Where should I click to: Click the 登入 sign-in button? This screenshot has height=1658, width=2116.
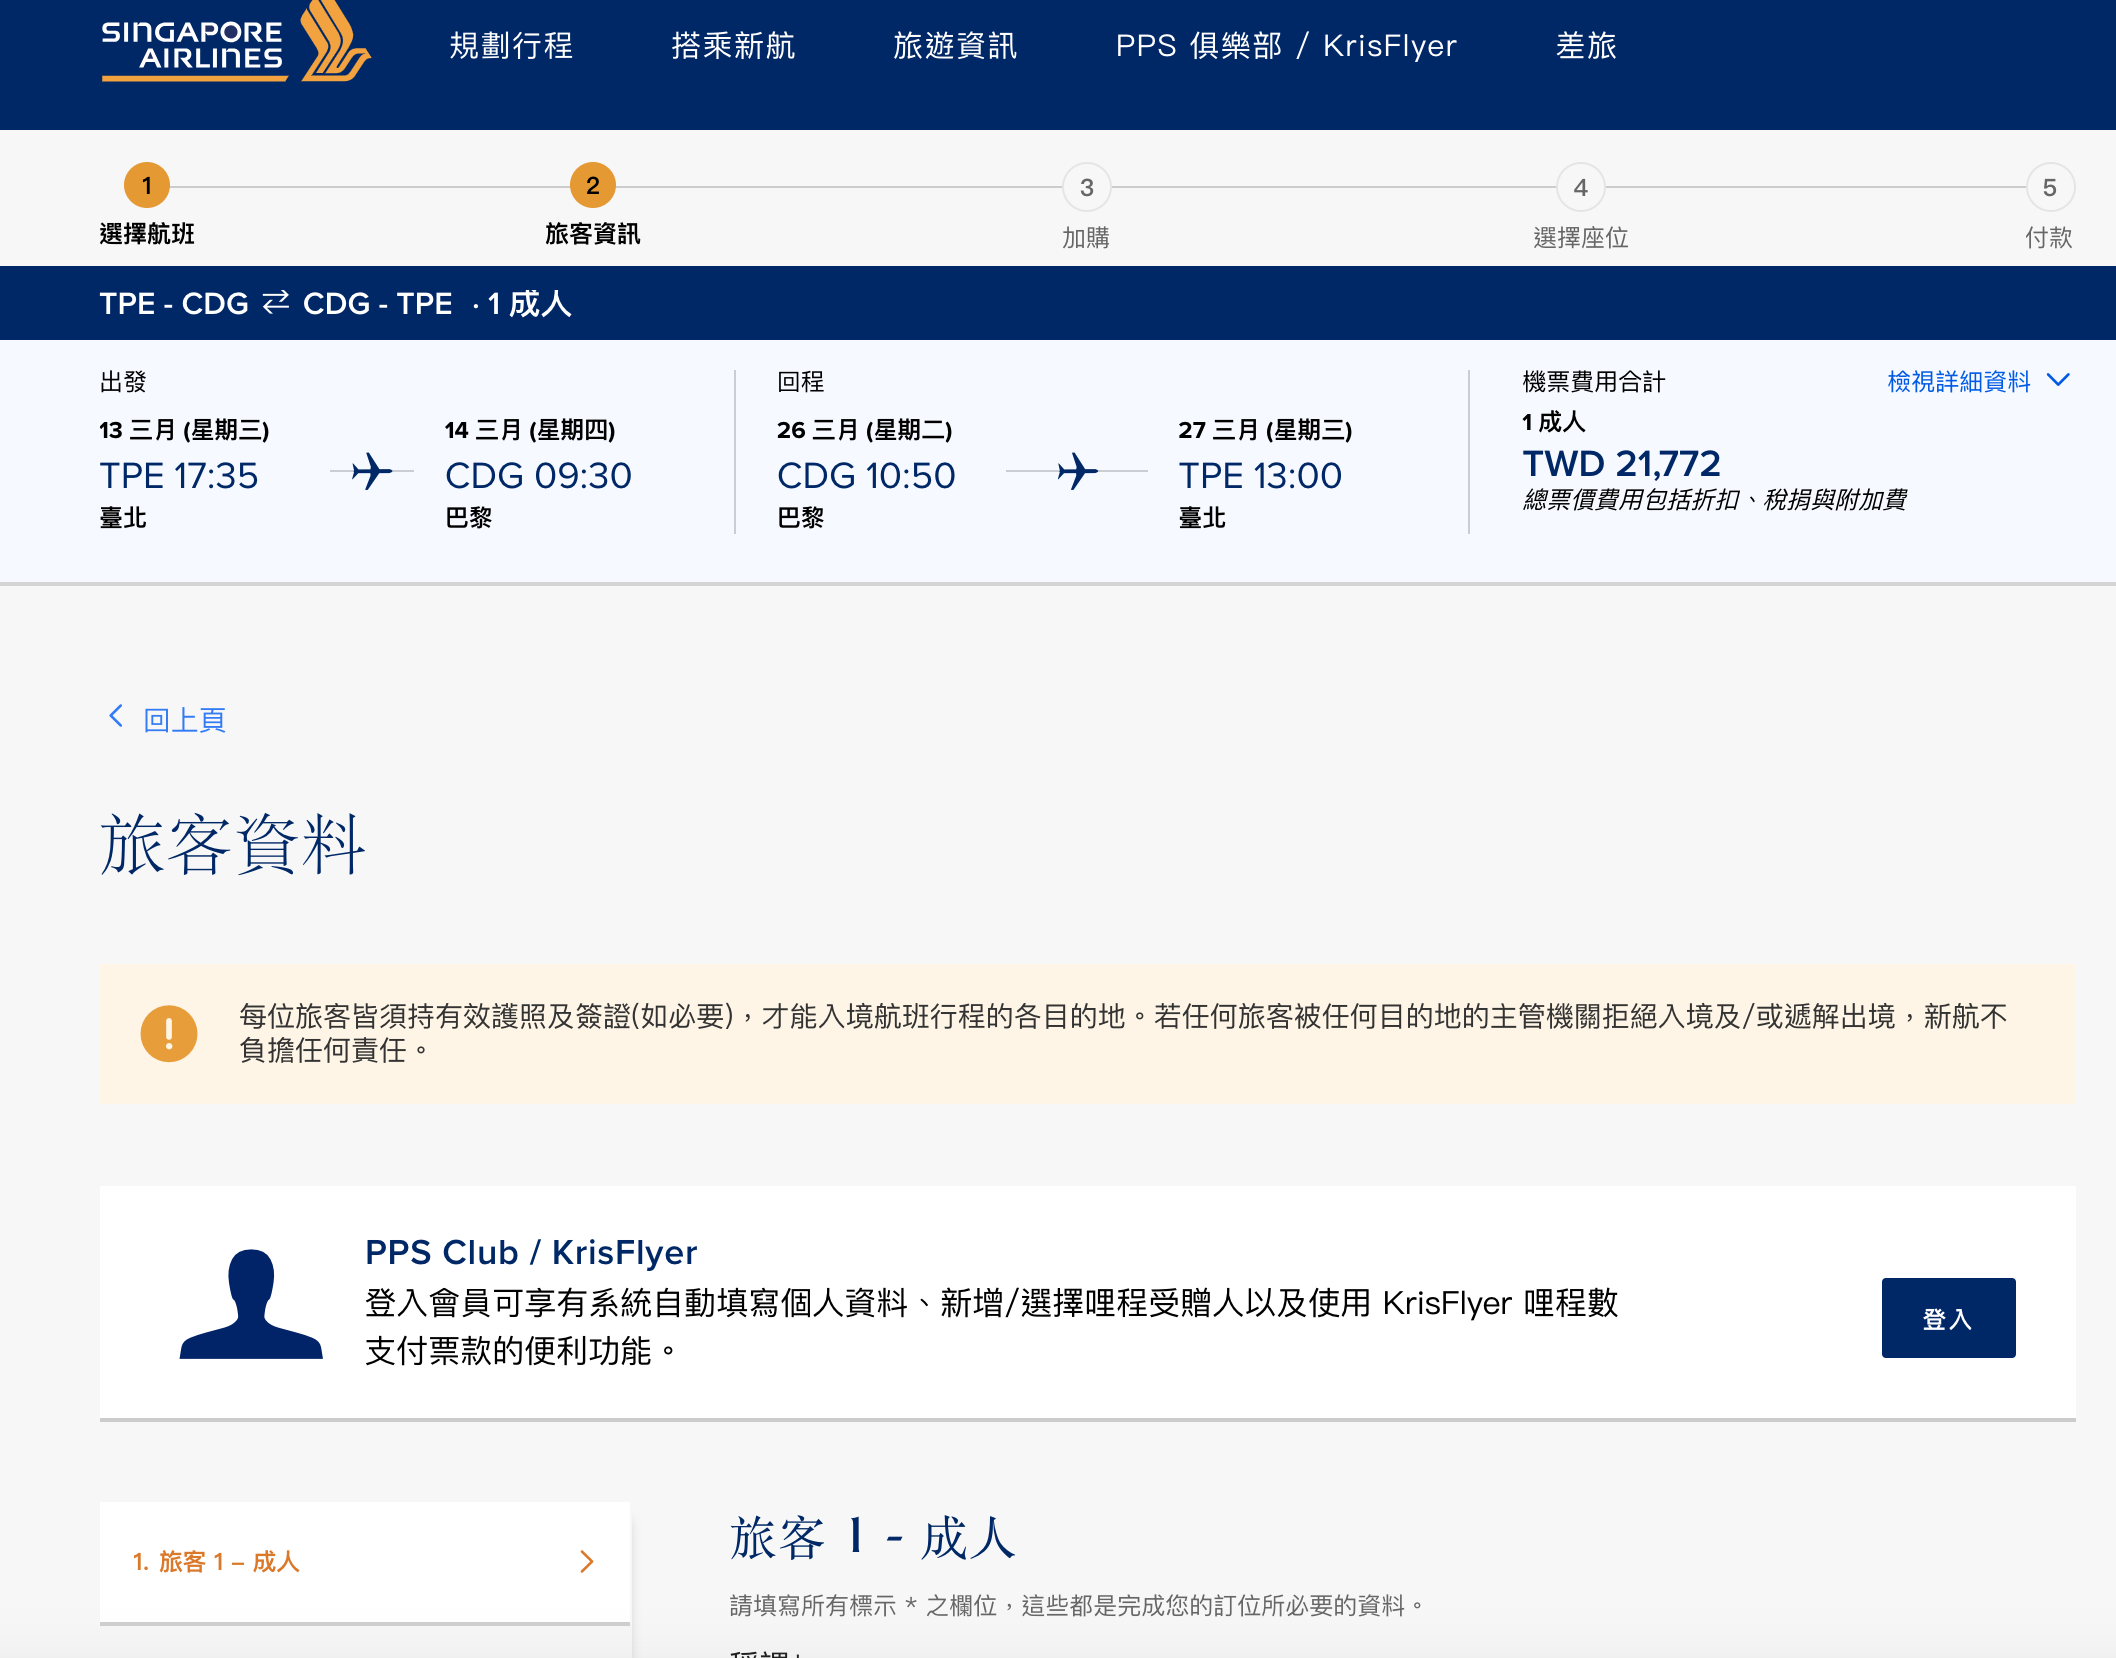[1947, 1318]
